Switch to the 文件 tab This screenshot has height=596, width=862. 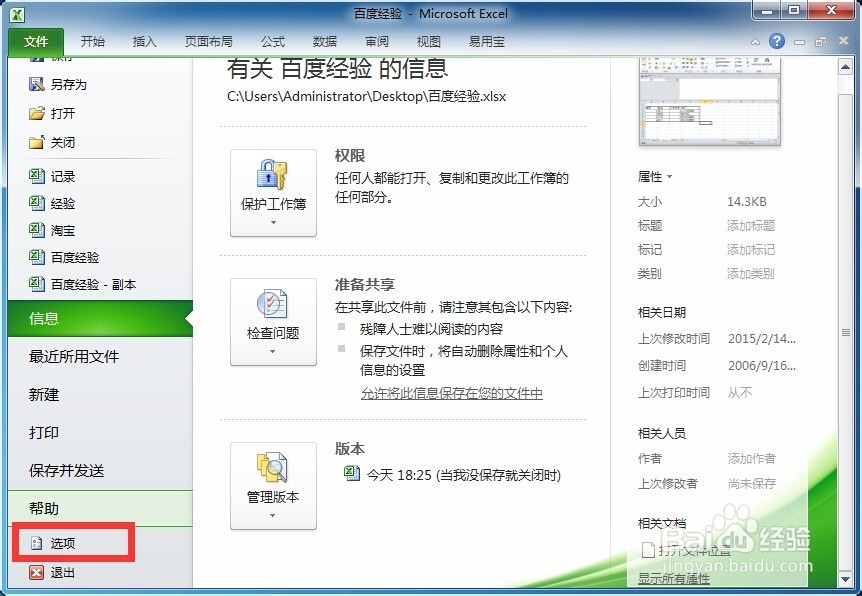click(36, 42)
